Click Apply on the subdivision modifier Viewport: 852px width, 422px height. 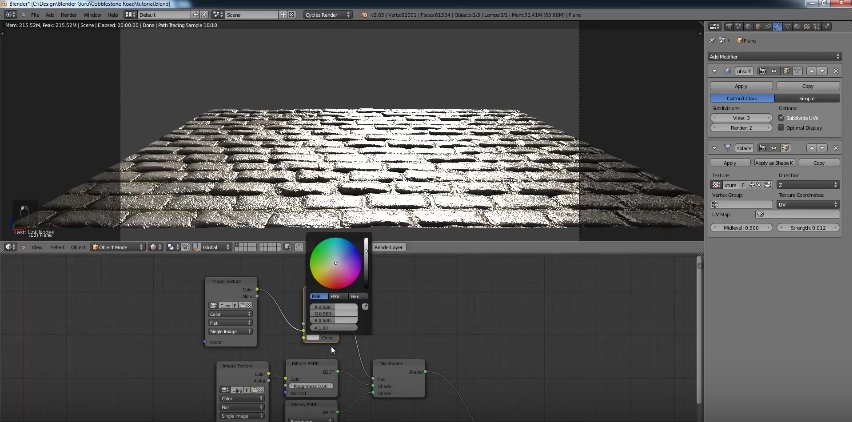[x=741, y=87]
